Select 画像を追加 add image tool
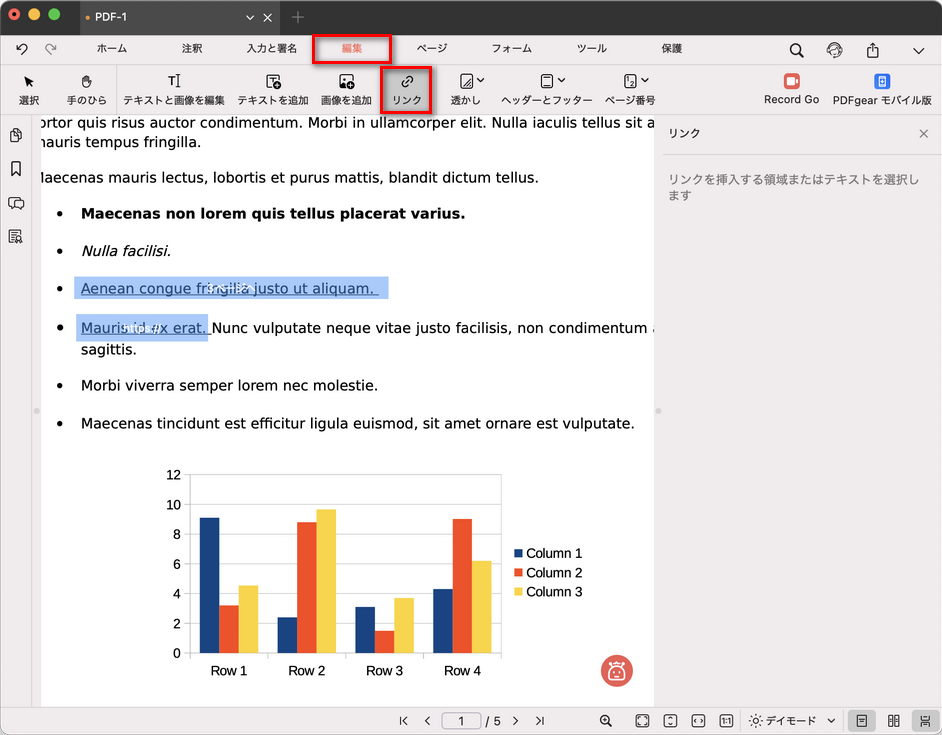Screen dimensions: 942x735 pos(346,88)
